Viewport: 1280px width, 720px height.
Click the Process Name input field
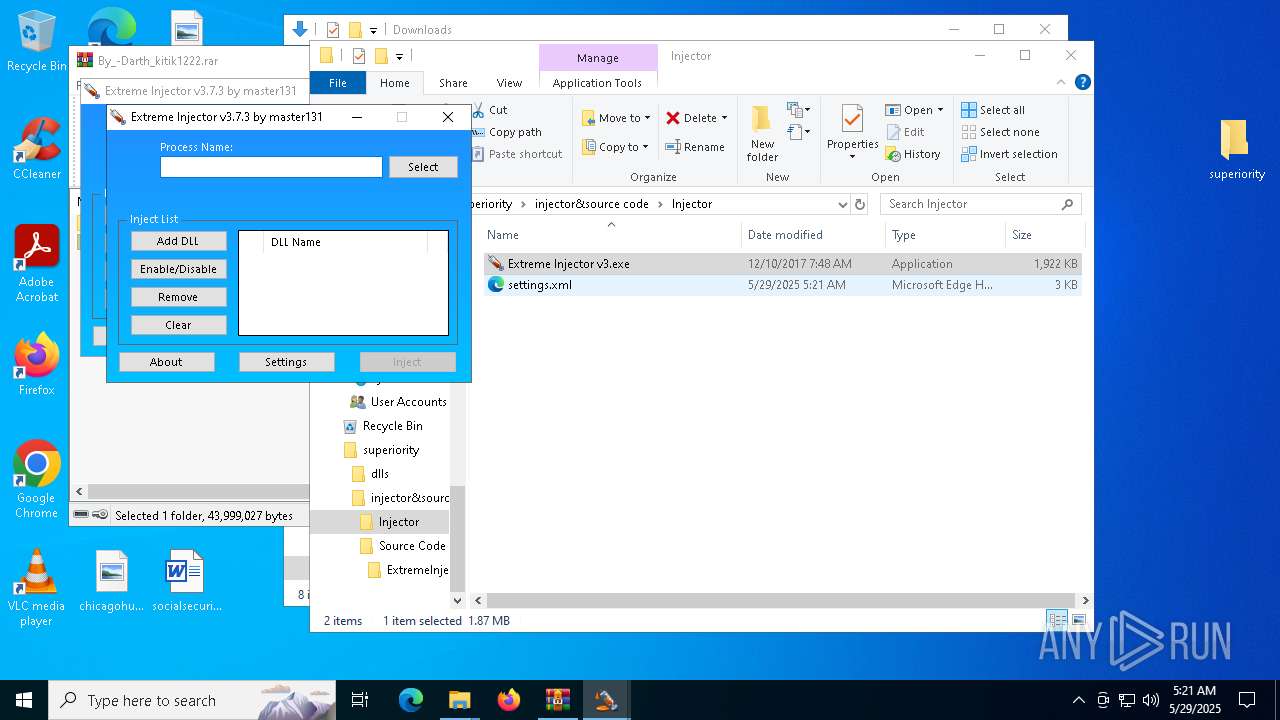(271, 167)
